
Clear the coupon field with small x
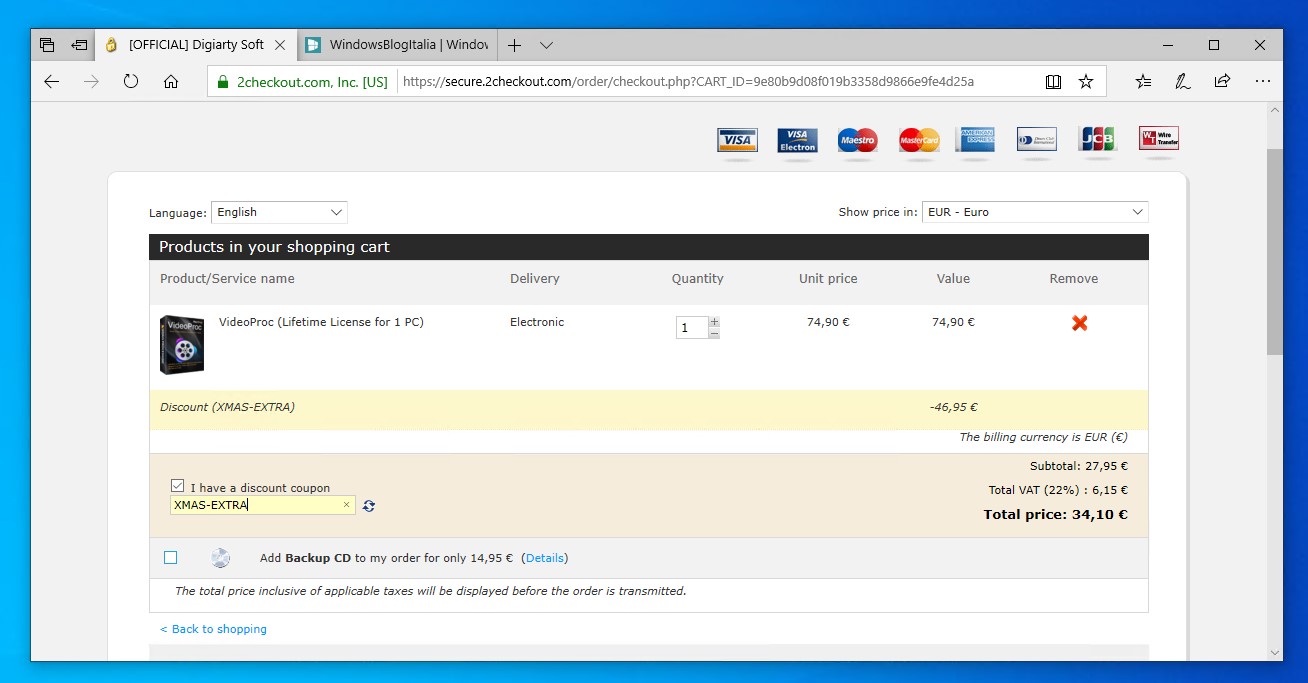pyautogui.click(x=346, y=505)
